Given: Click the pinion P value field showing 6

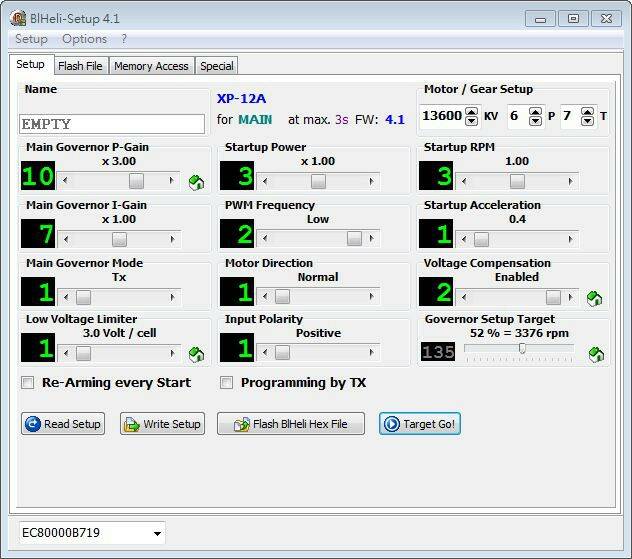Looking at the screenshot, I should click(x=518, y=116).
